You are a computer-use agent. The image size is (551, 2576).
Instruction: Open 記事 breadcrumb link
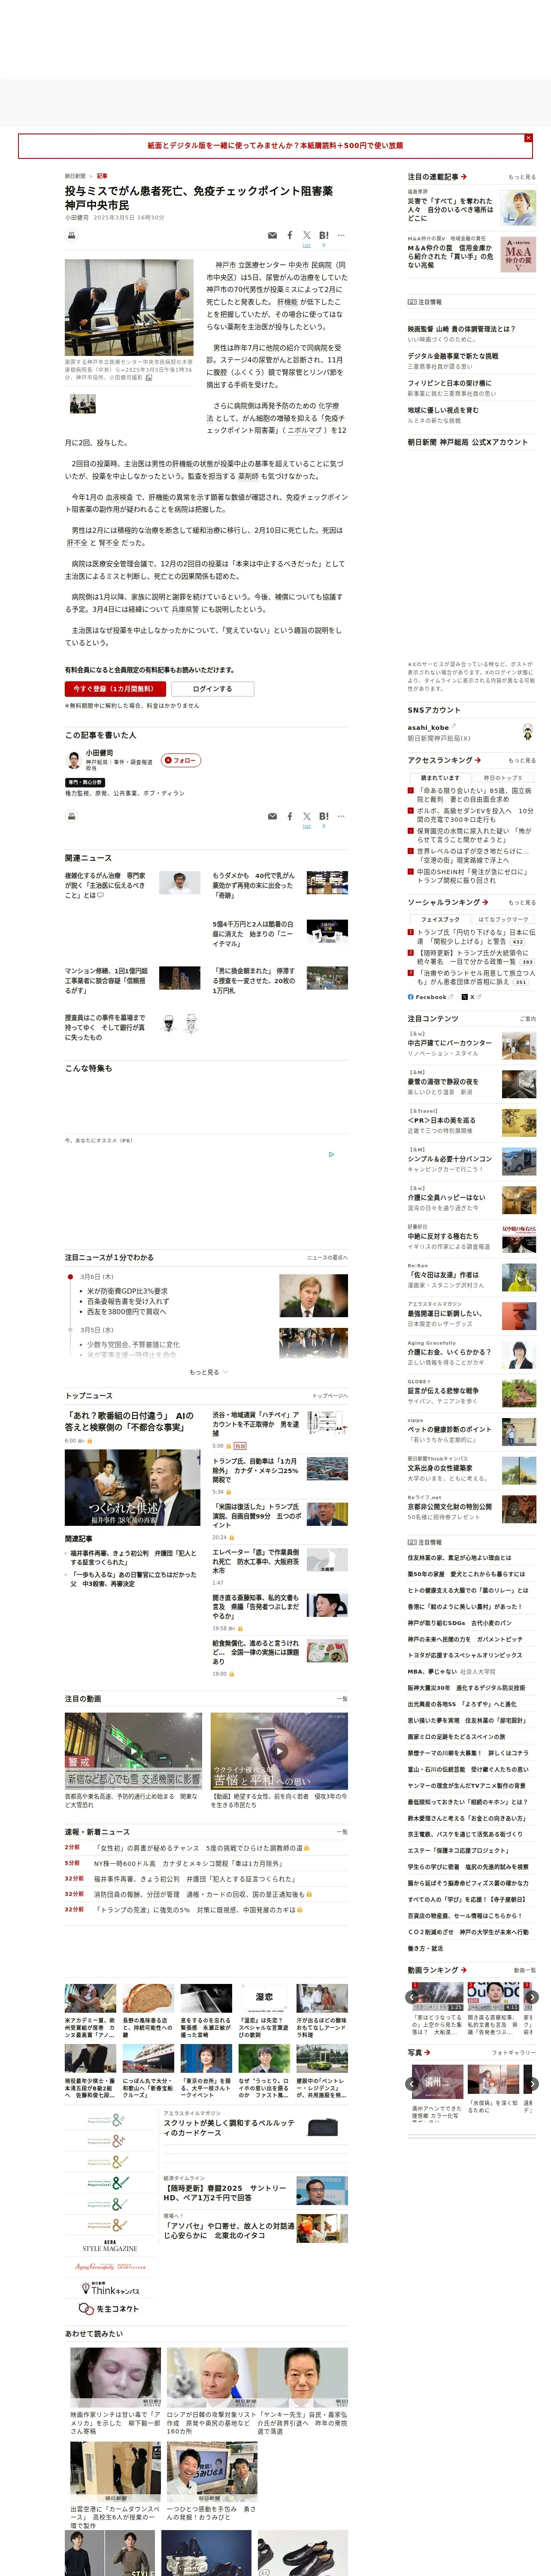[x=102, y=176]
